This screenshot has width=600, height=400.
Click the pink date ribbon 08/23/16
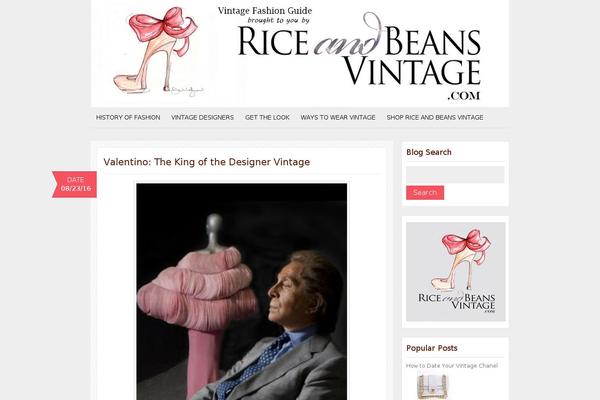click(74, 184)
